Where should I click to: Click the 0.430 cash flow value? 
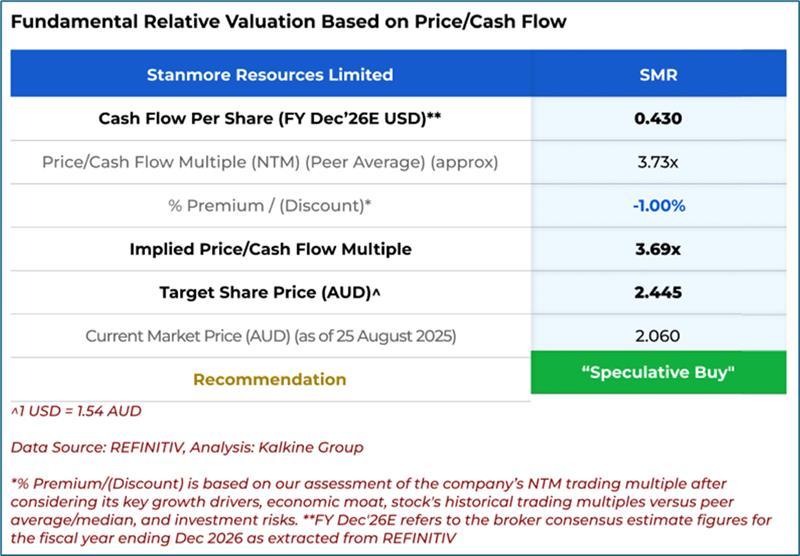(658, 118)
